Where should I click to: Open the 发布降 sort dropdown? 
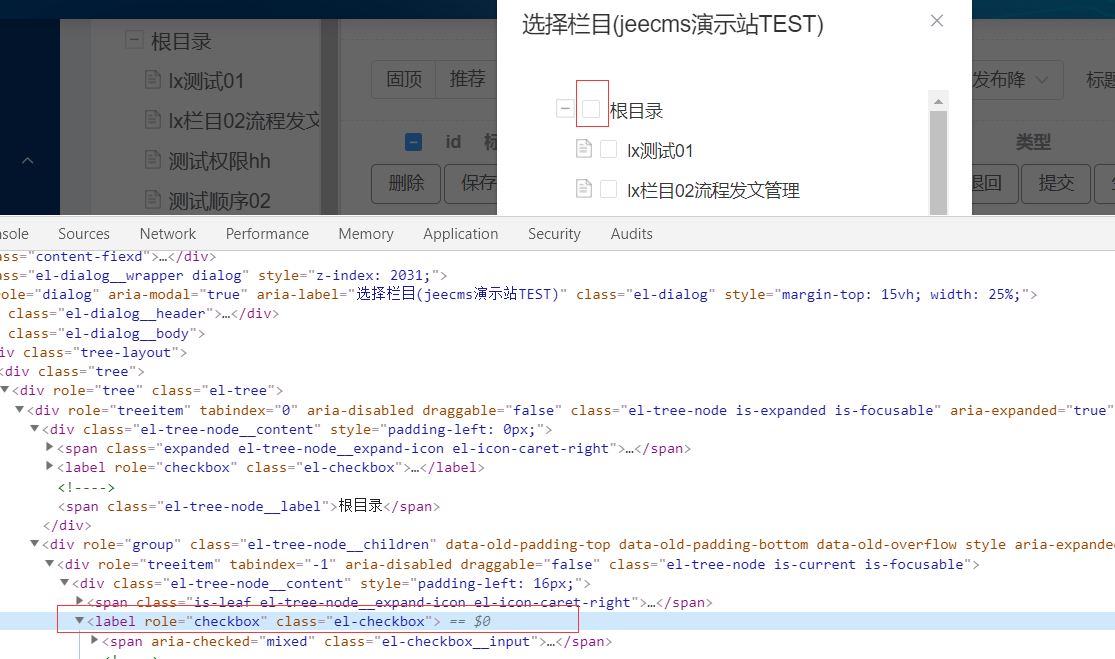tap(1018, 80)
